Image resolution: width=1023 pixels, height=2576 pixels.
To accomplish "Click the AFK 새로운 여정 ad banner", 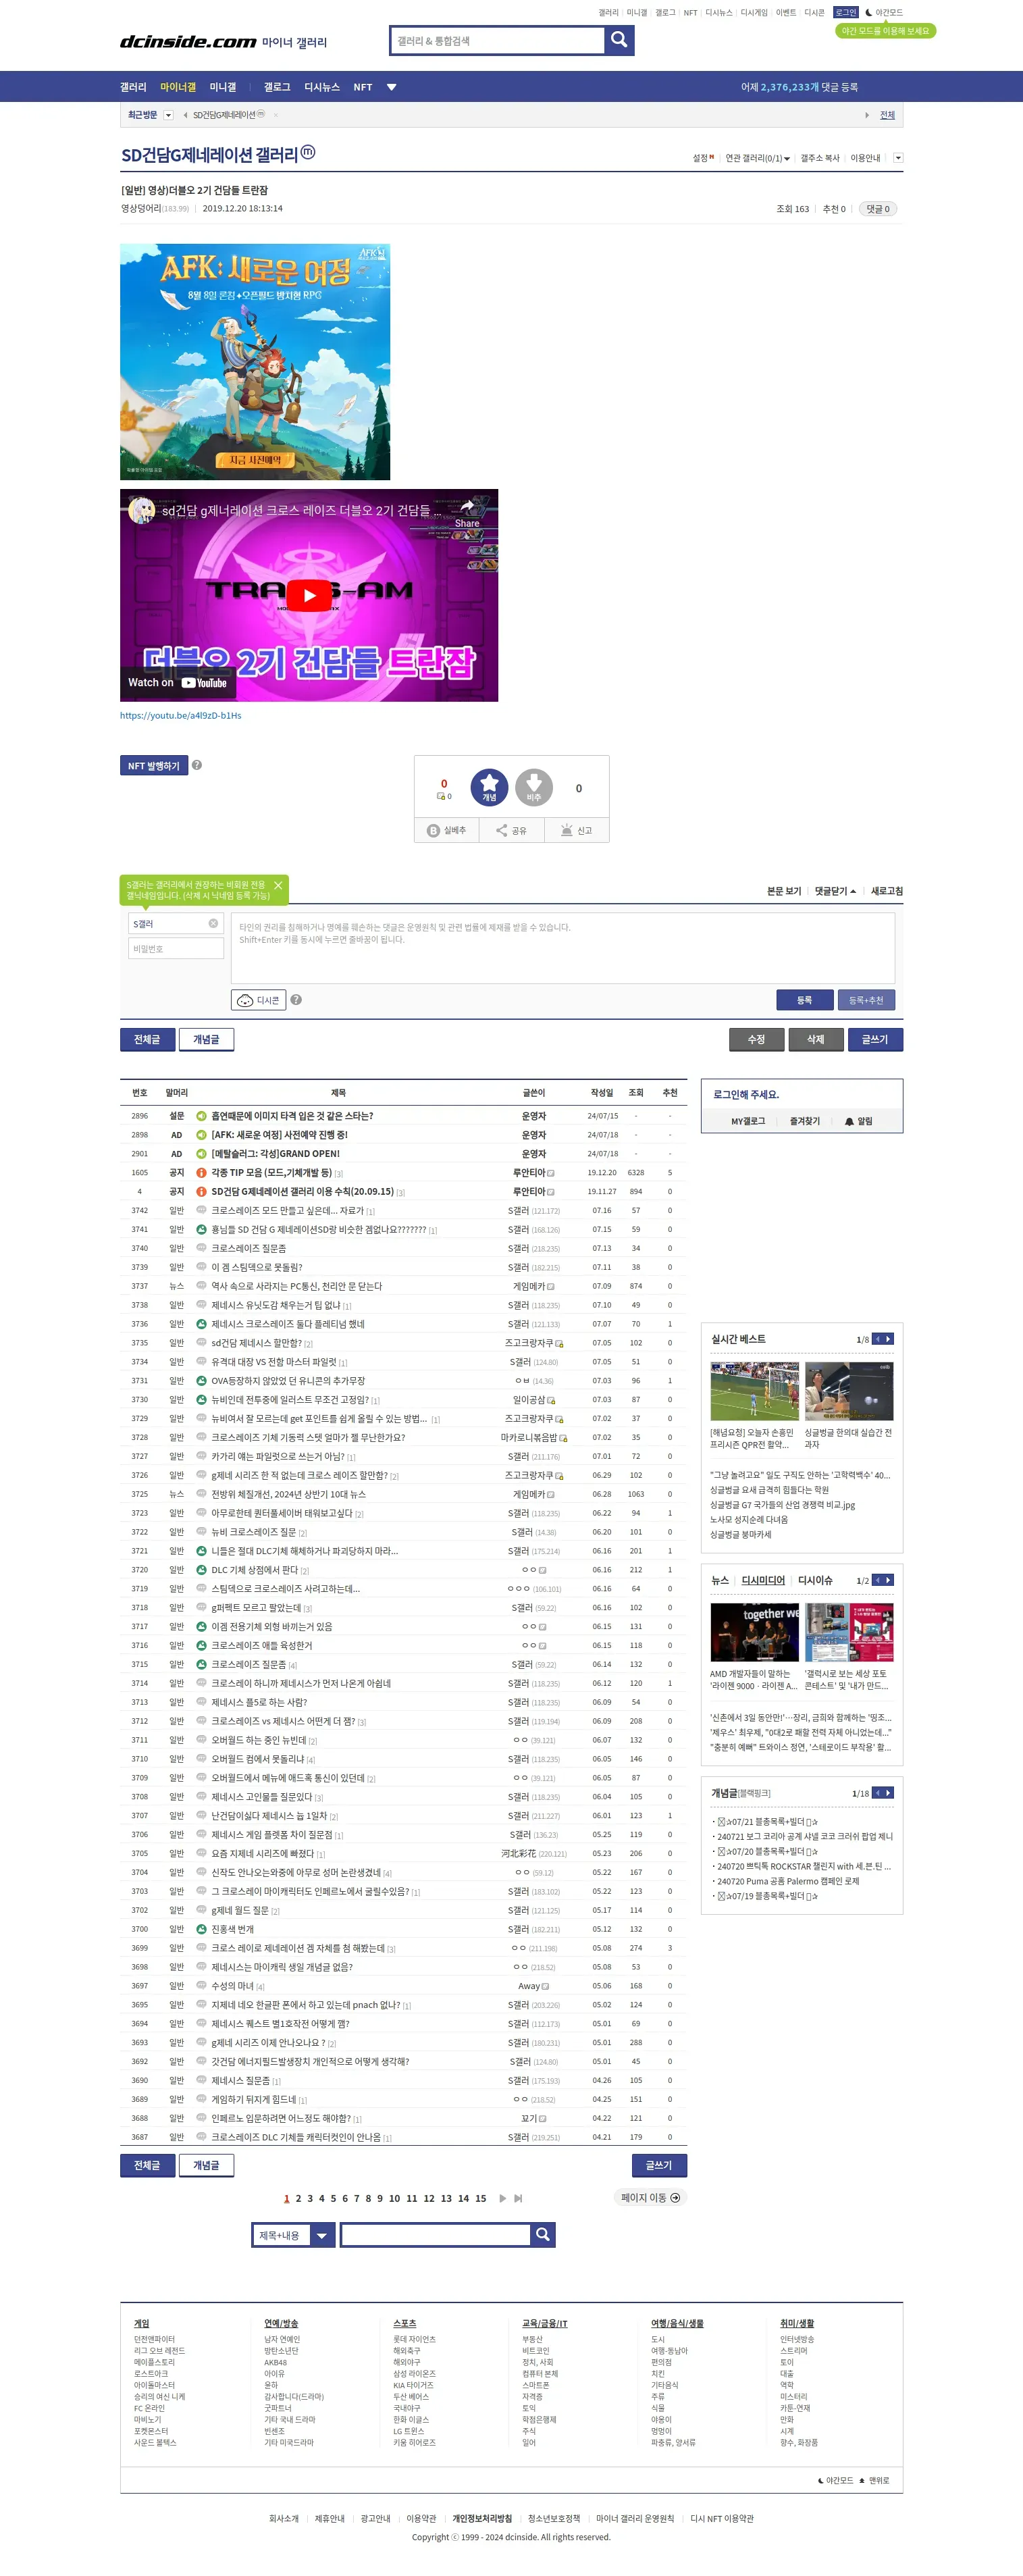I will click(255, 362).
